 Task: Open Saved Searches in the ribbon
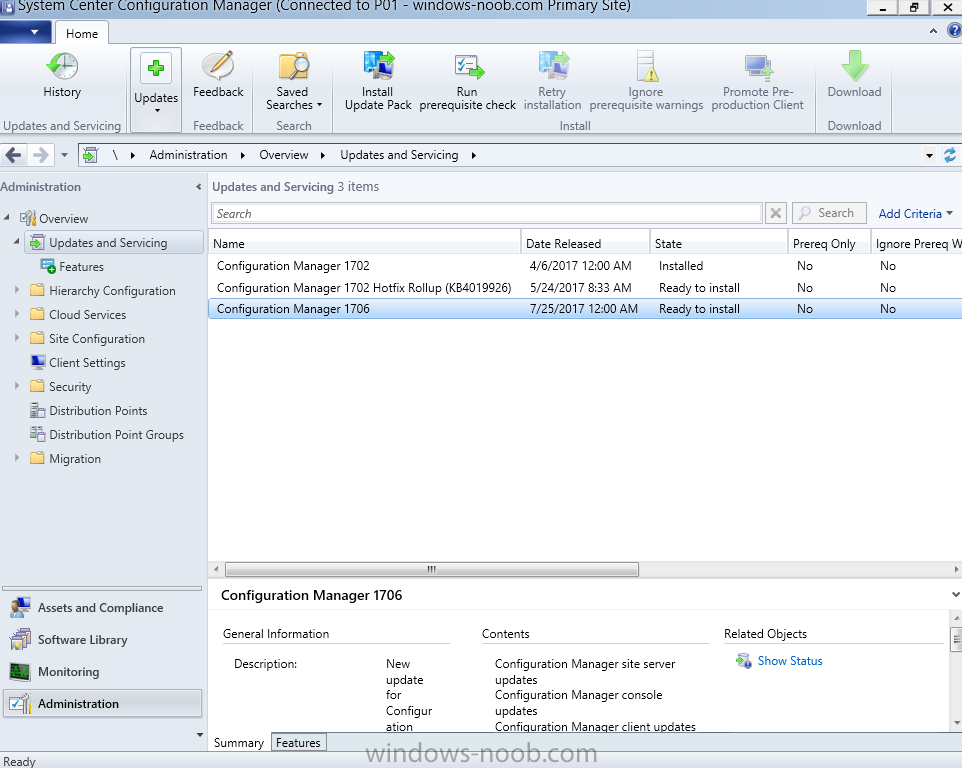(293, 81)
